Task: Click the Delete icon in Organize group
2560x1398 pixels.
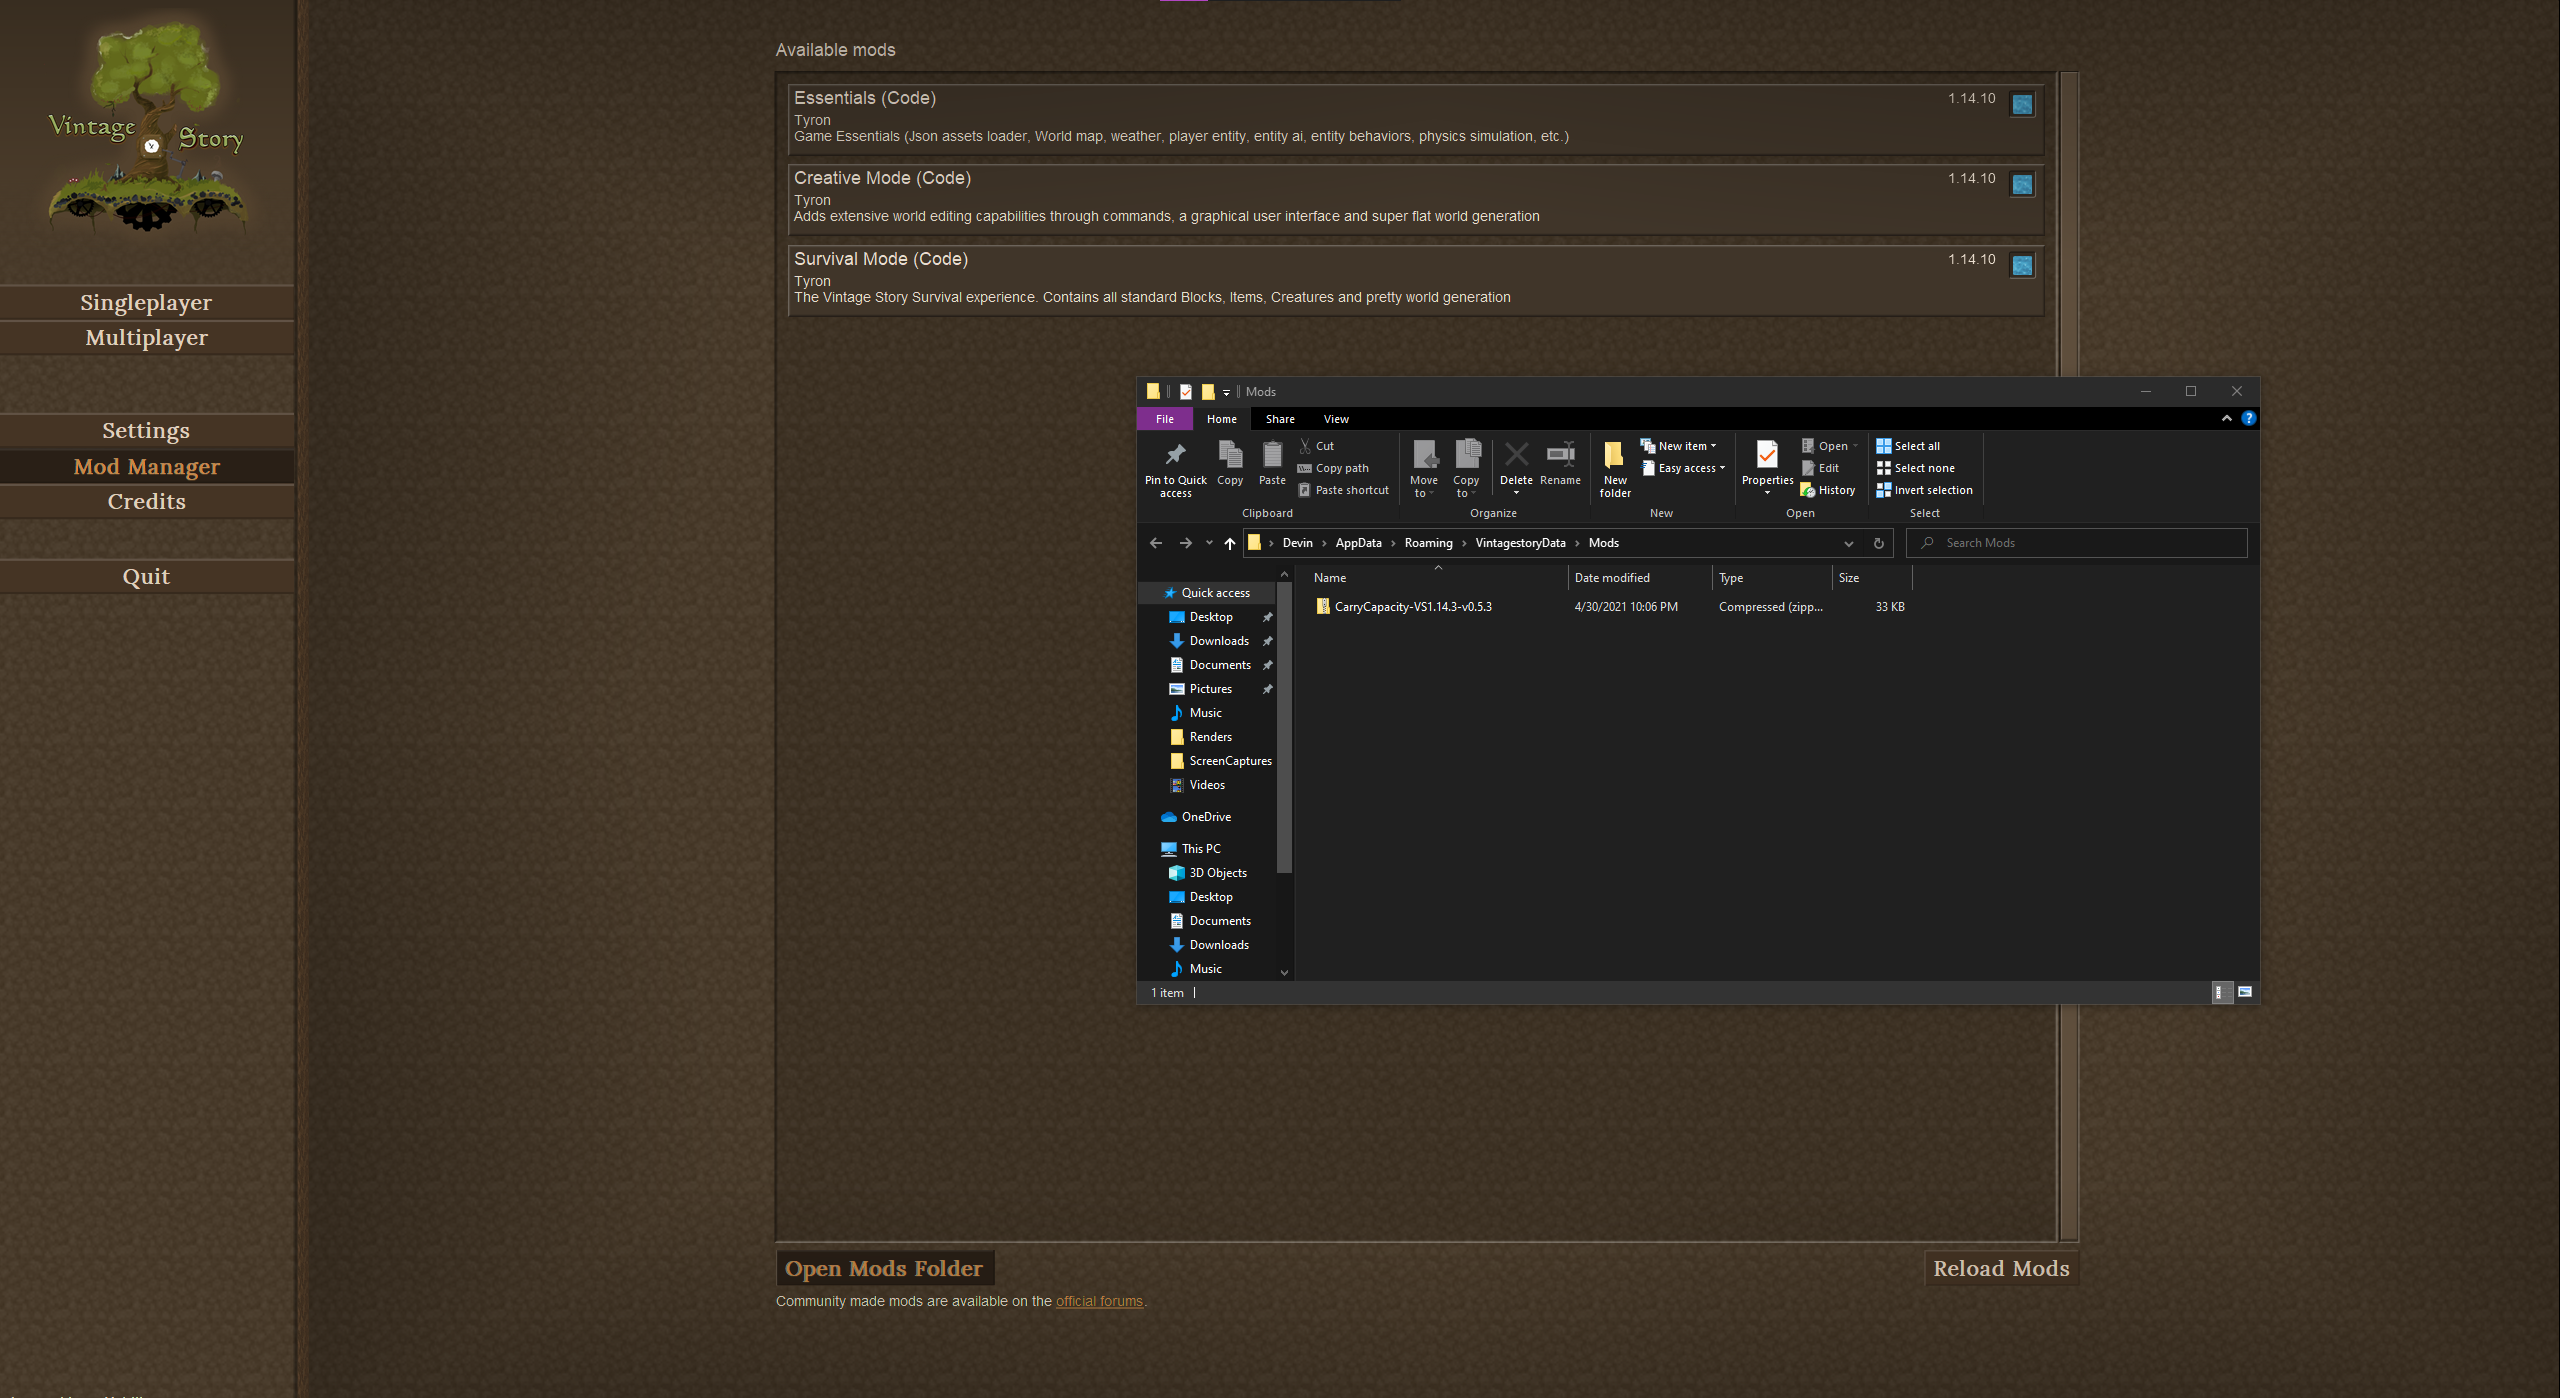Action: click(x=1516, y=456)
